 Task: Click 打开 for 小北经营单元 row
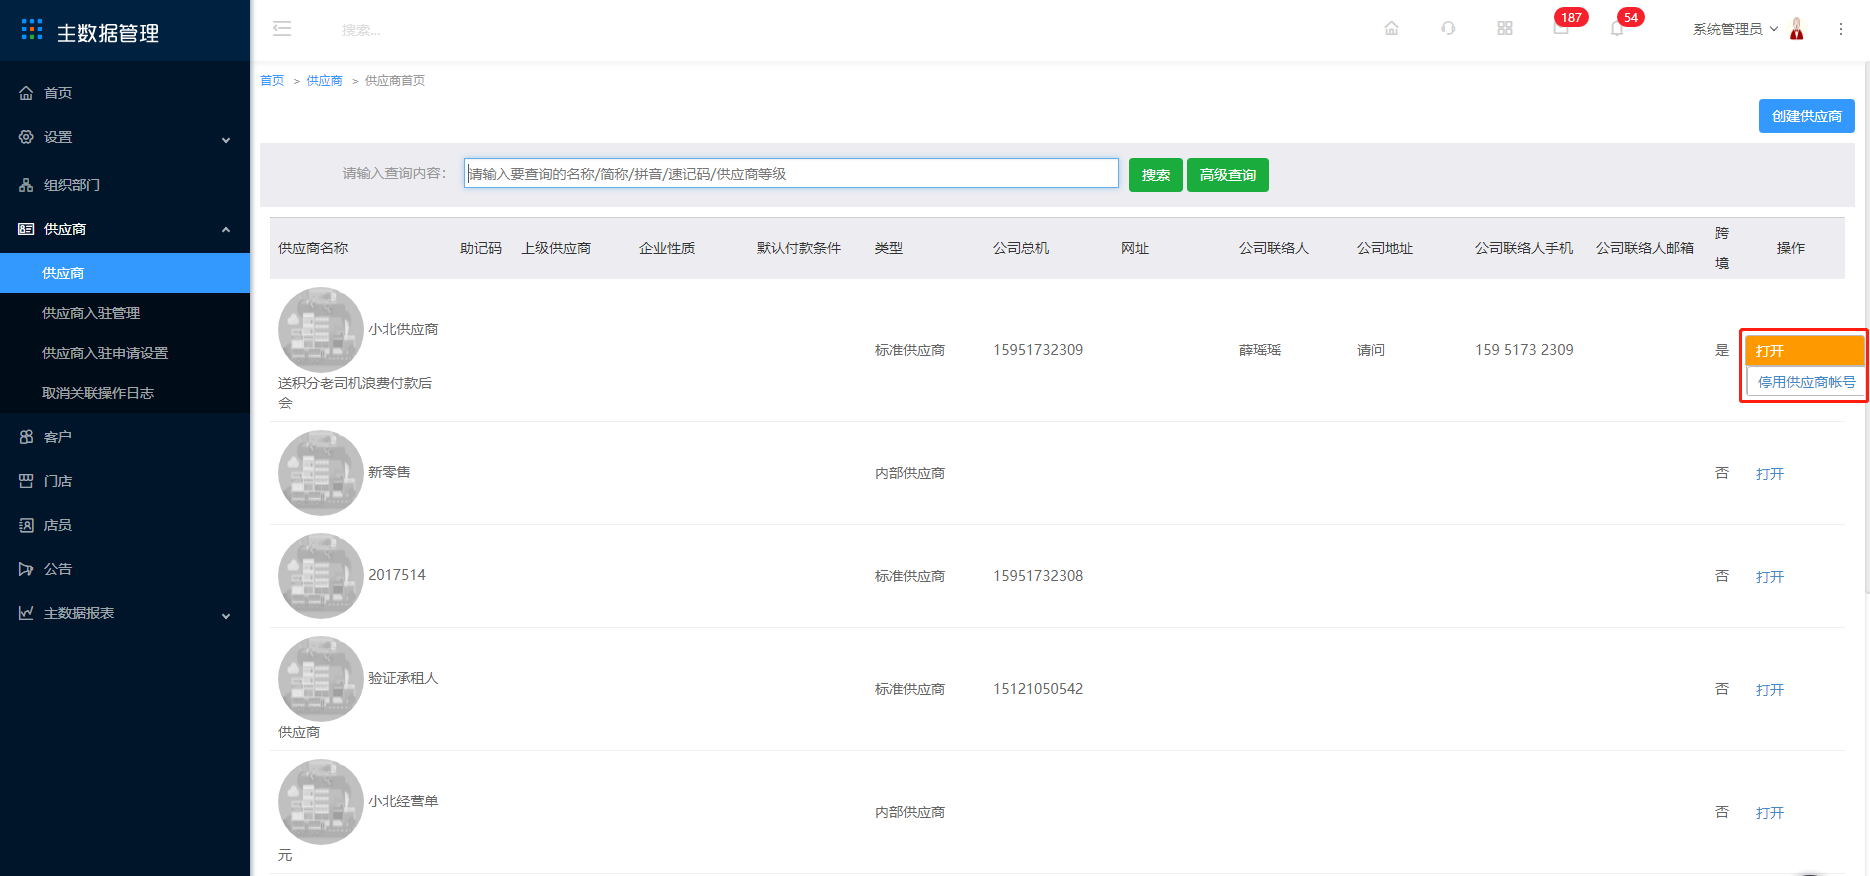pos(1770,813)
